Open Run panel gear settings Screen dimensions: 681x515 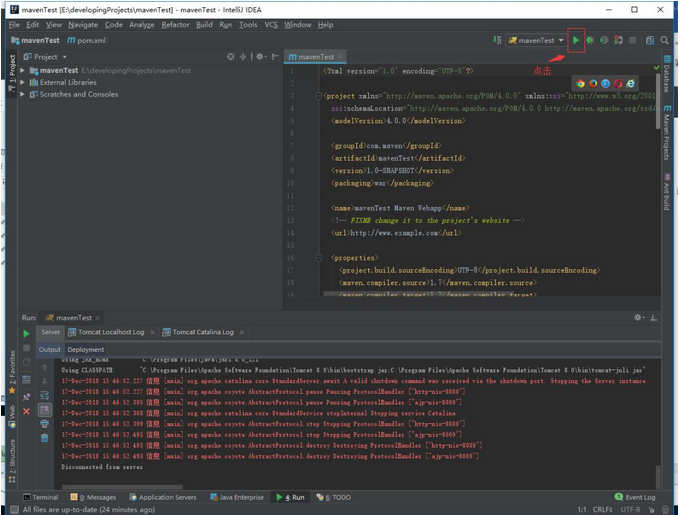pyautogui.click(x=638, y=318)
